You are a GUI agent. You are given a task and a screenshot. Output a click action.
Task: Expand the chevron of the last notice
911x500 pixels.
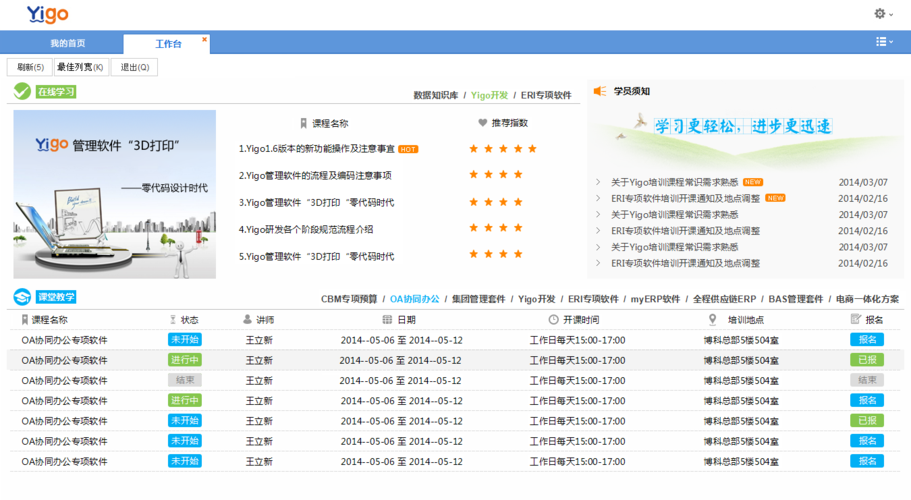(x=598, y=264)
